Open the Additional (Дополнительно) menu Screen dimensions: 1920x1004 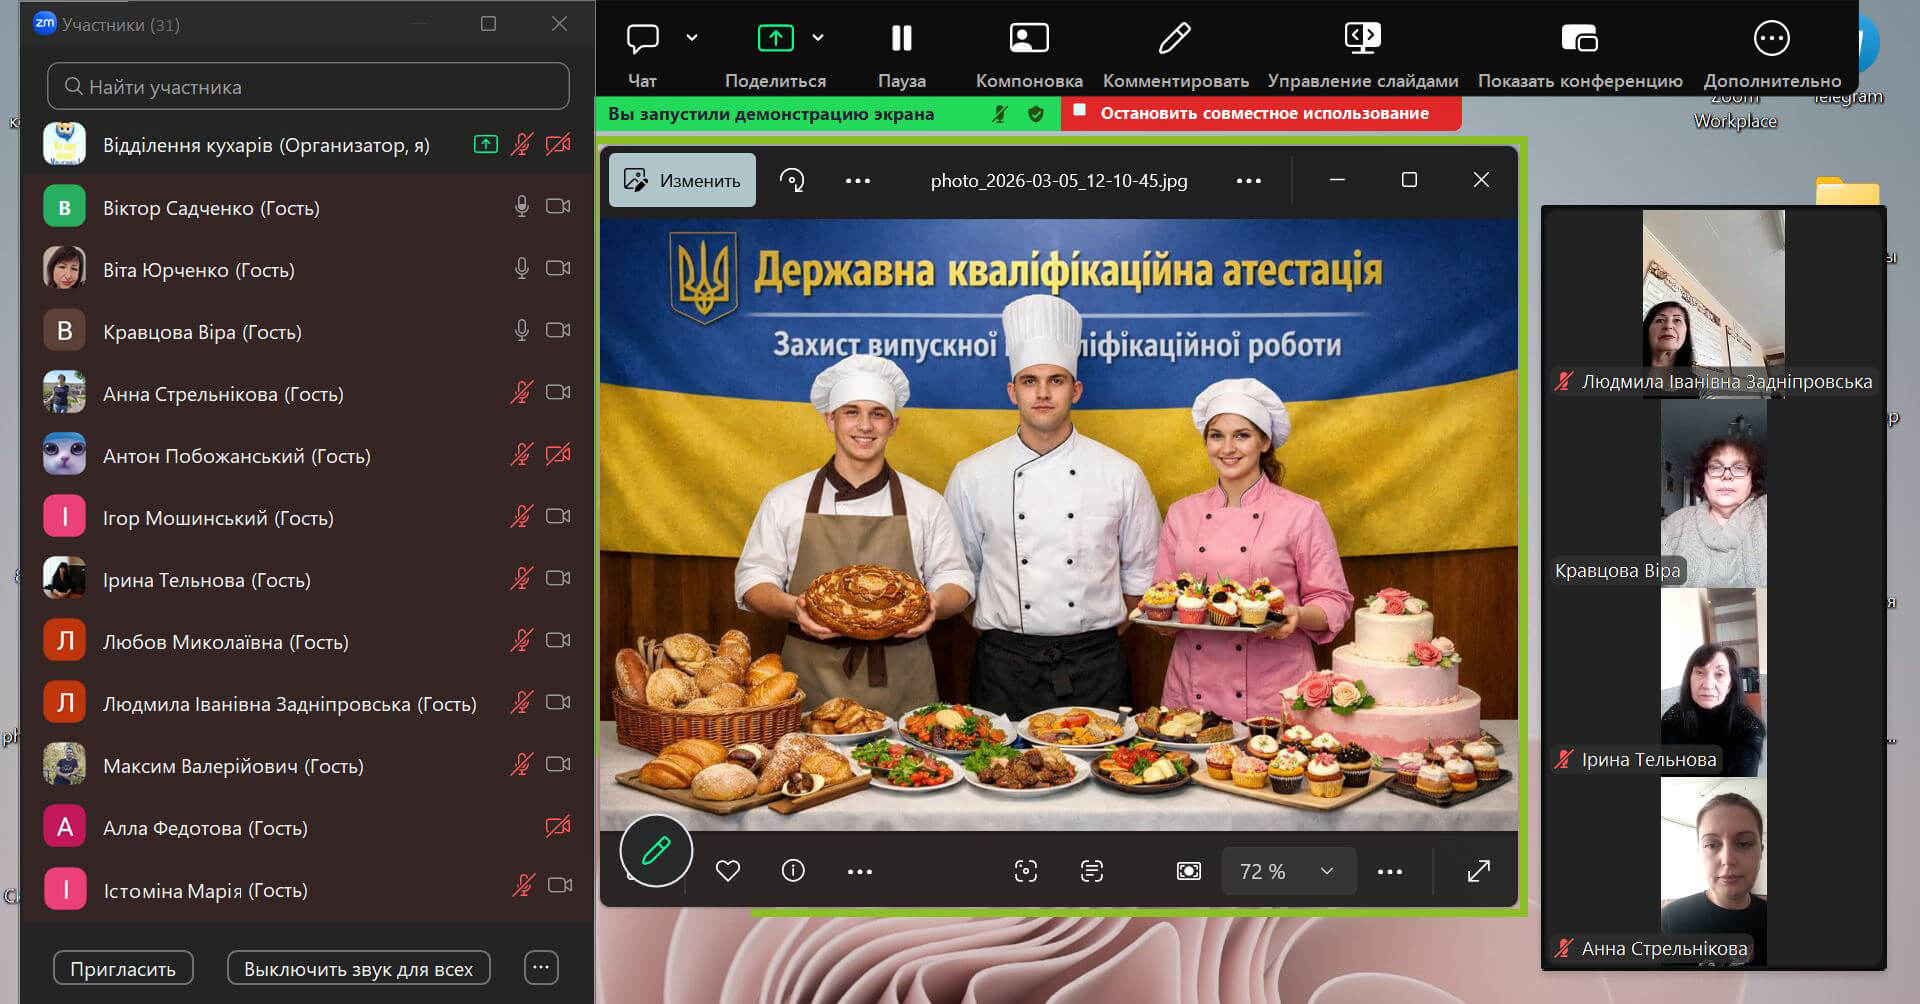point(1771,39)
